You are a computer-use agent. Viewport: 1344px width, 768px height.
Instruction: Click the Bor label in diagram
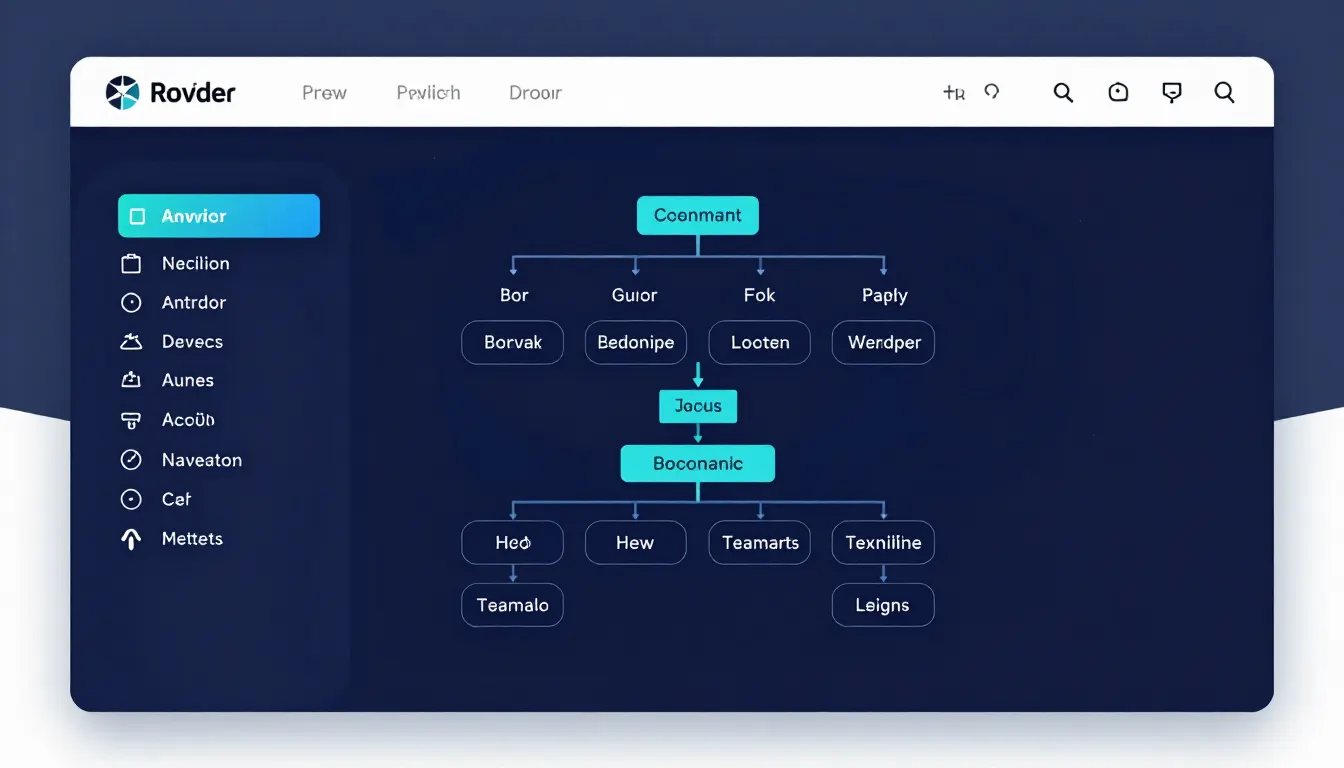514,295
